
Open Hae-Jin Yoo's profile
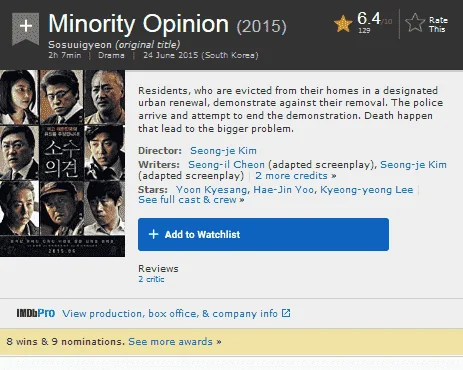(283, 190)
